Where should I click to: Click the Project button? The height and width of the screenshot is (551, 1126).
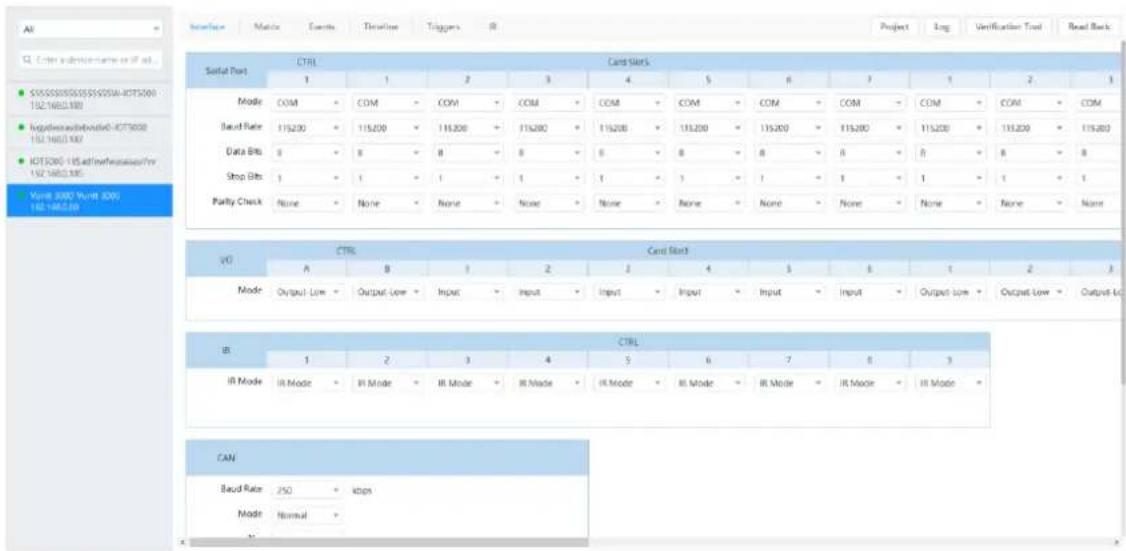point(894,27)
